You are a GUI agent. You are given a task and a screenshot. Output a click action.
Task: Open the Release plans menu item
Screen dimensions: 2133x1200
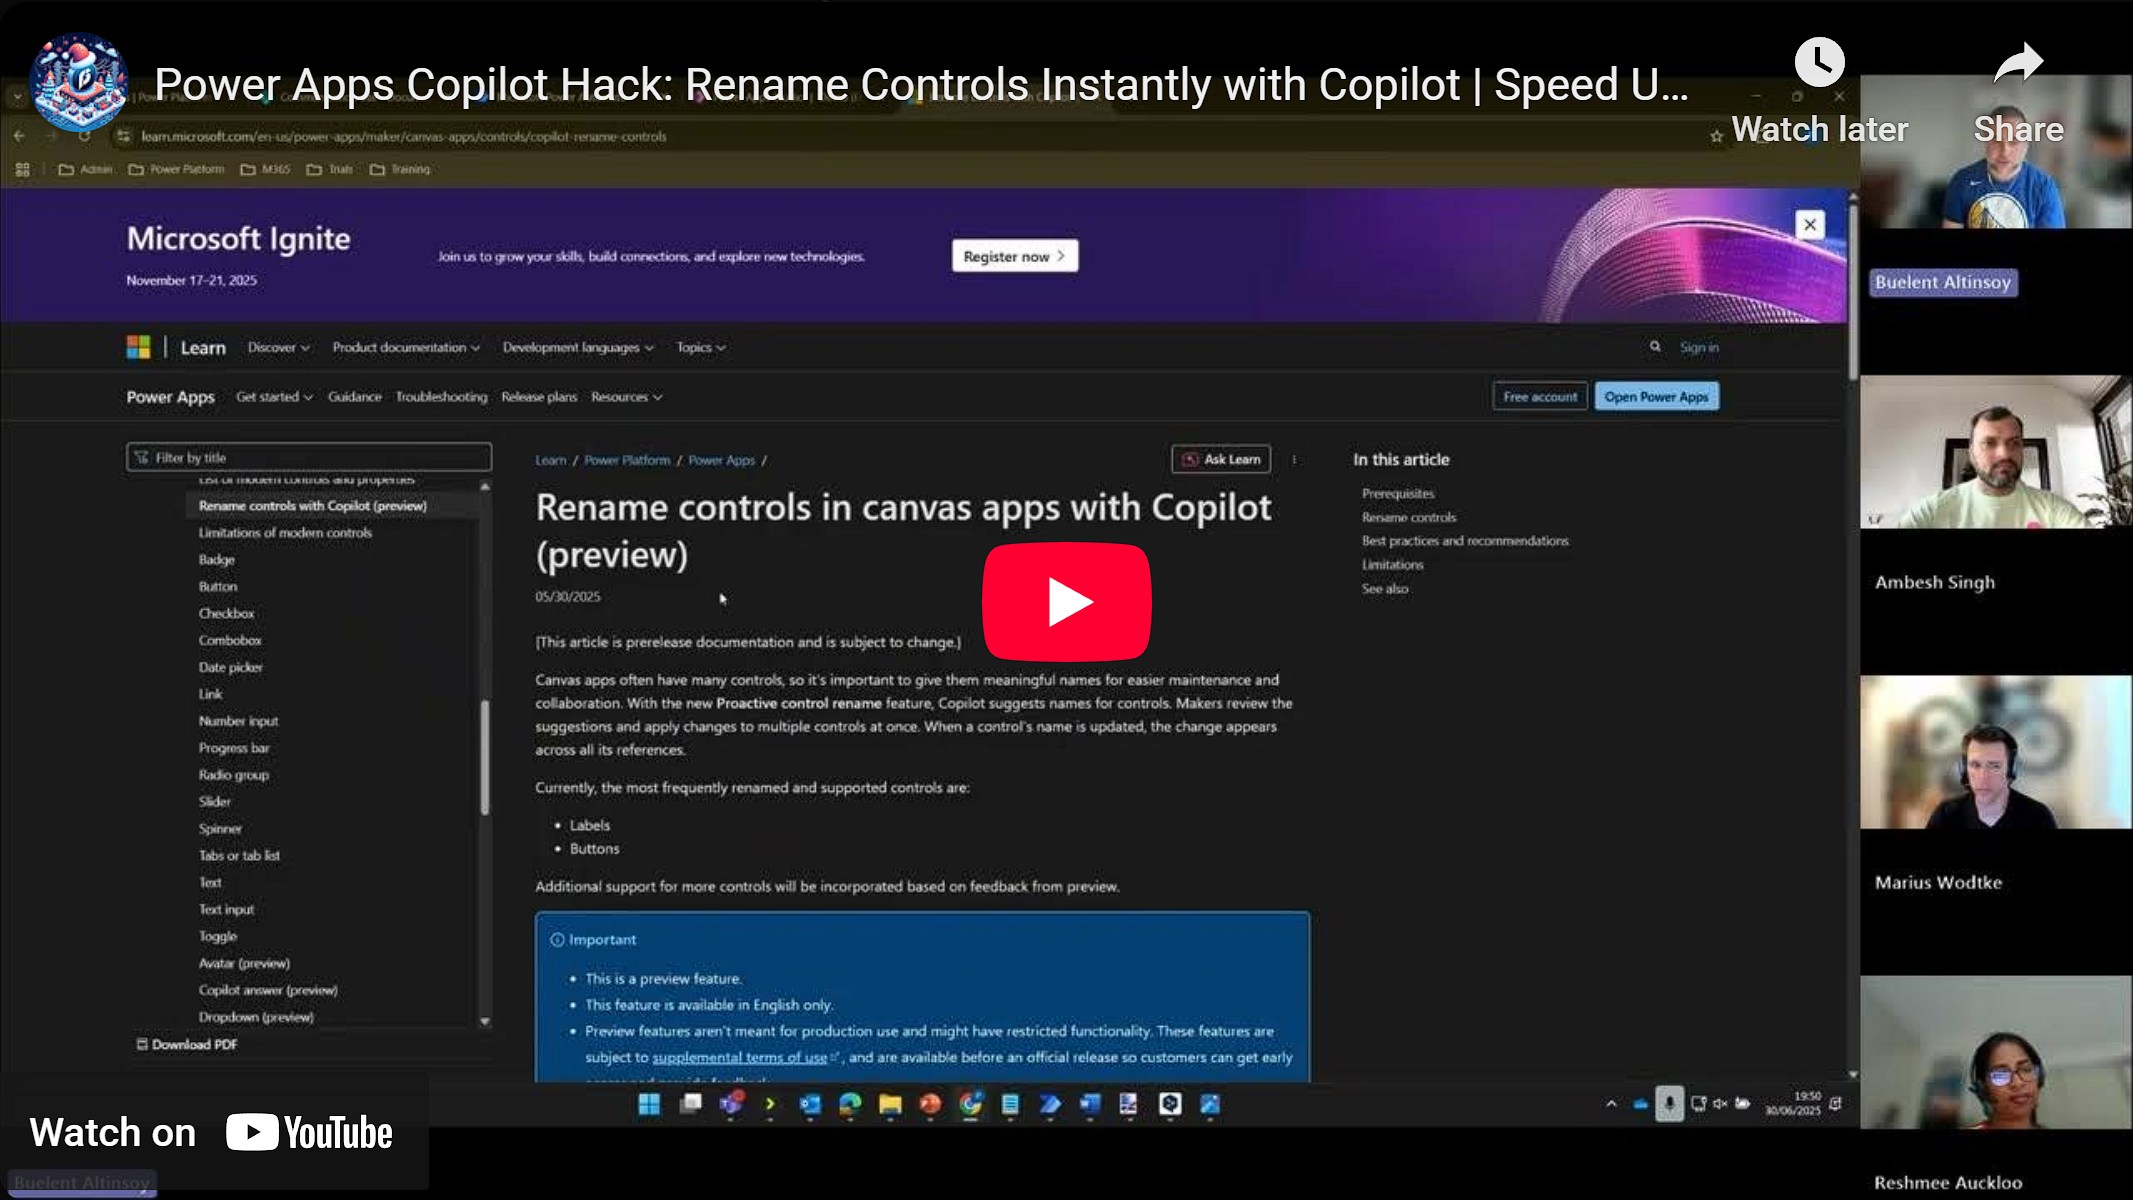(539, 397)
